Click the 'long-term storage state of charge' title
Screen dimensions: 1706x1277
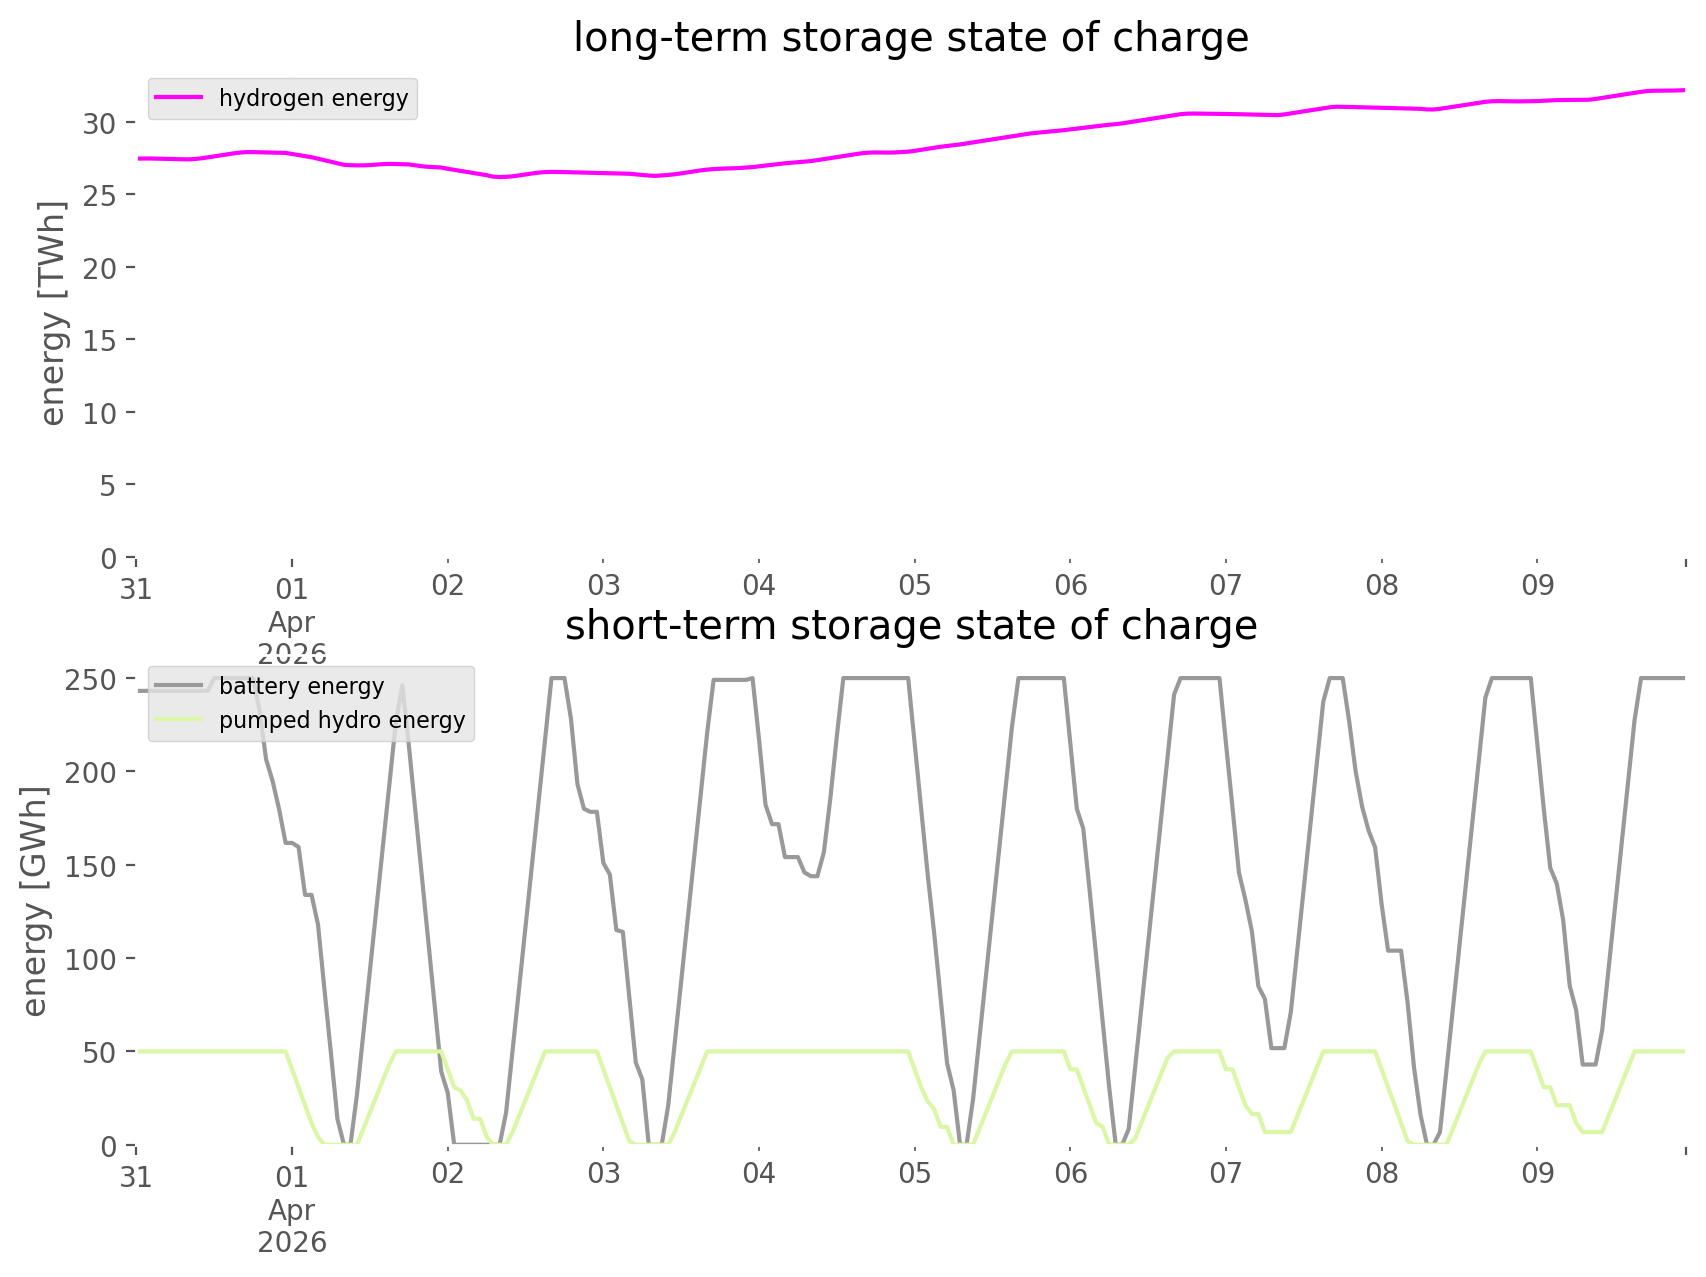click(910, 38)
